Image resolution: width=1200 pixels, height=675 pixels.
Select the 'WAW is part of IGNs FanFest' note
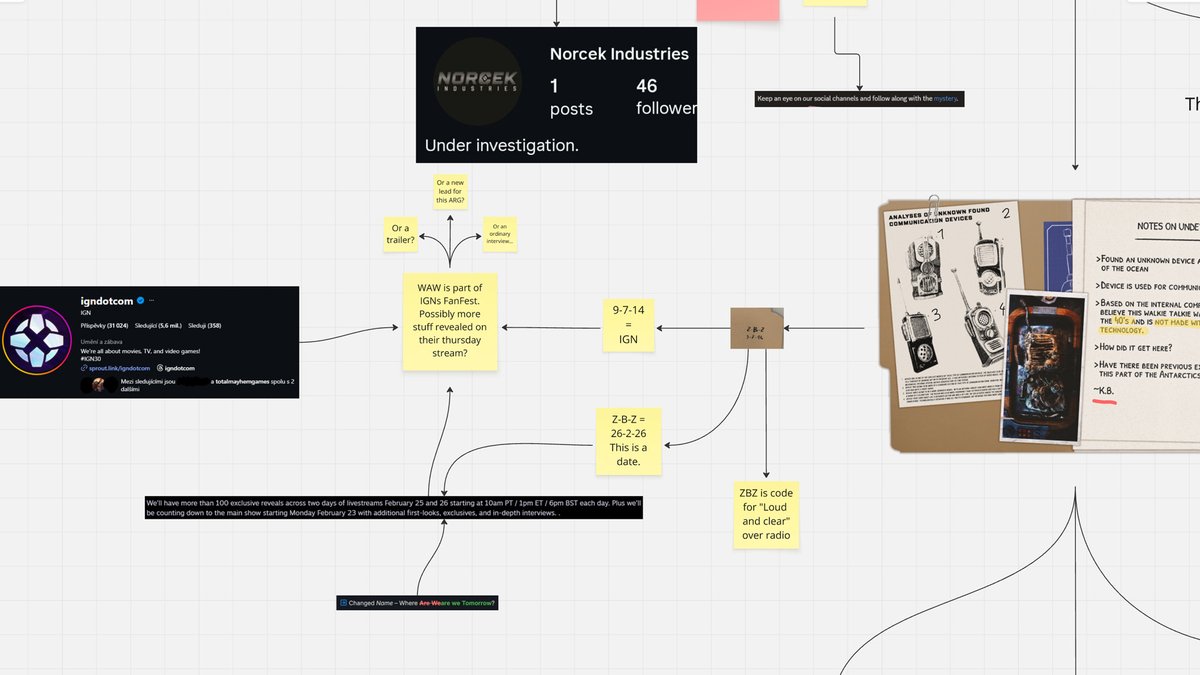pyautogui.click(x=450, y=324)
